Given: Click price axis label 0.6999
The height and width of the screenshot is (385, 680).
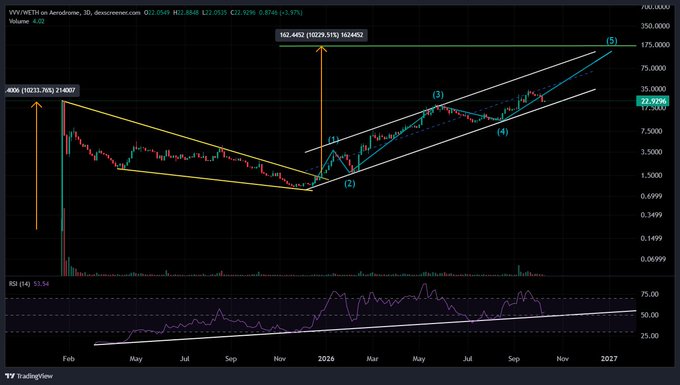Looking at the screenshot, I should (x=652, y=196).
